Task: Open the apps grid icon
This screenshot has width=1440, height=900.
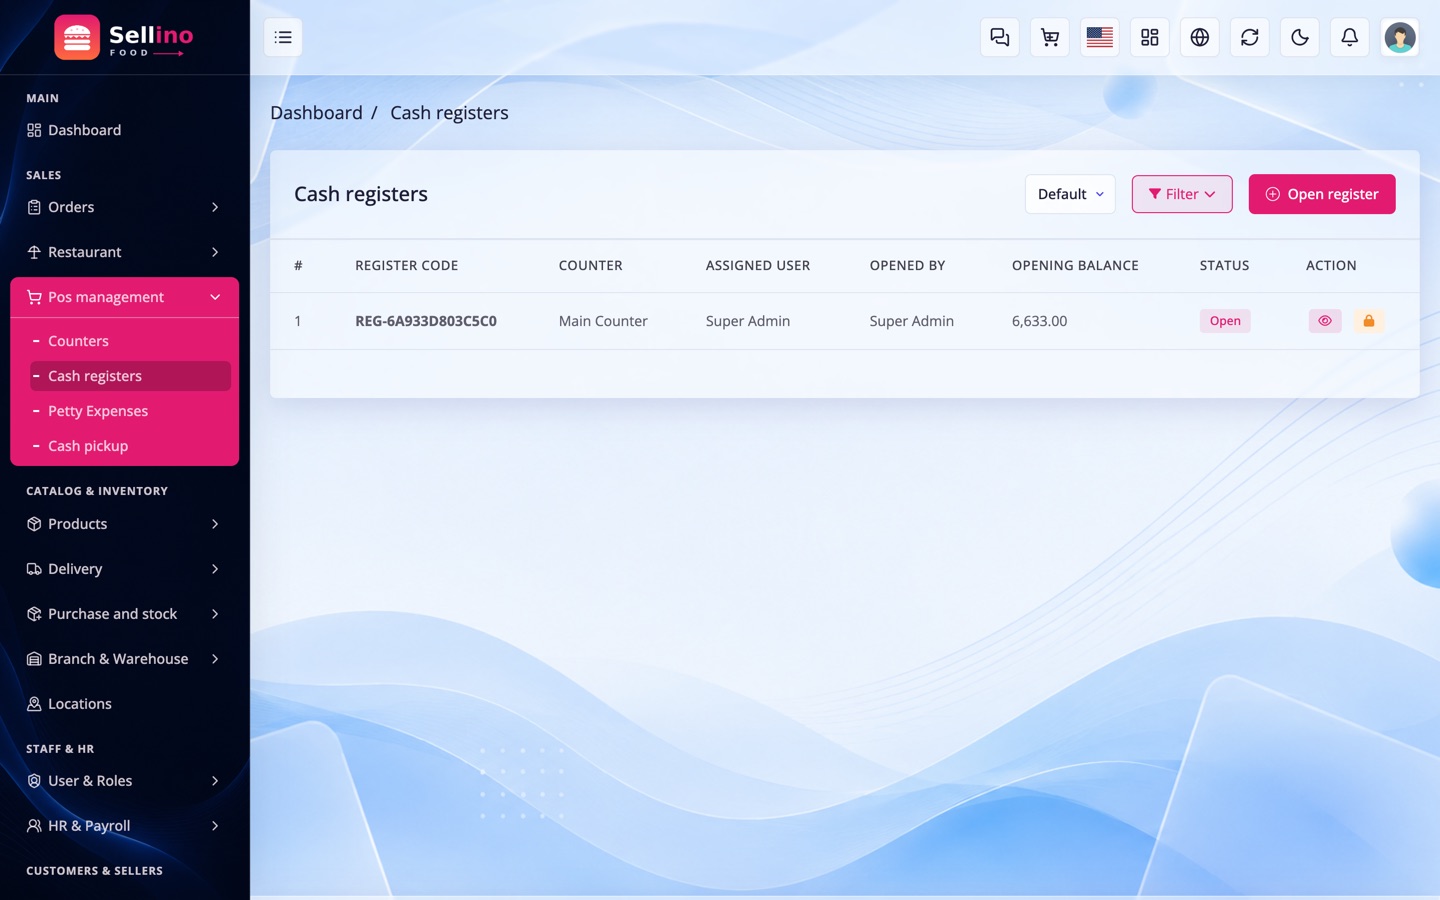Action: click(x=1150, y=37)
